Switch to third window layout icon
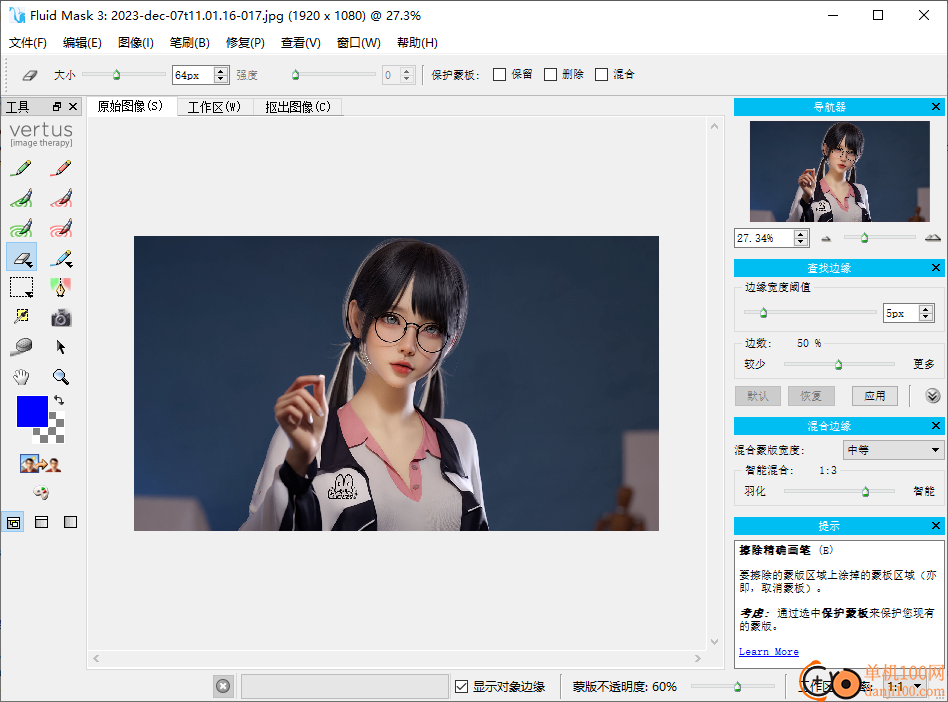 click(x=70, y=522)
